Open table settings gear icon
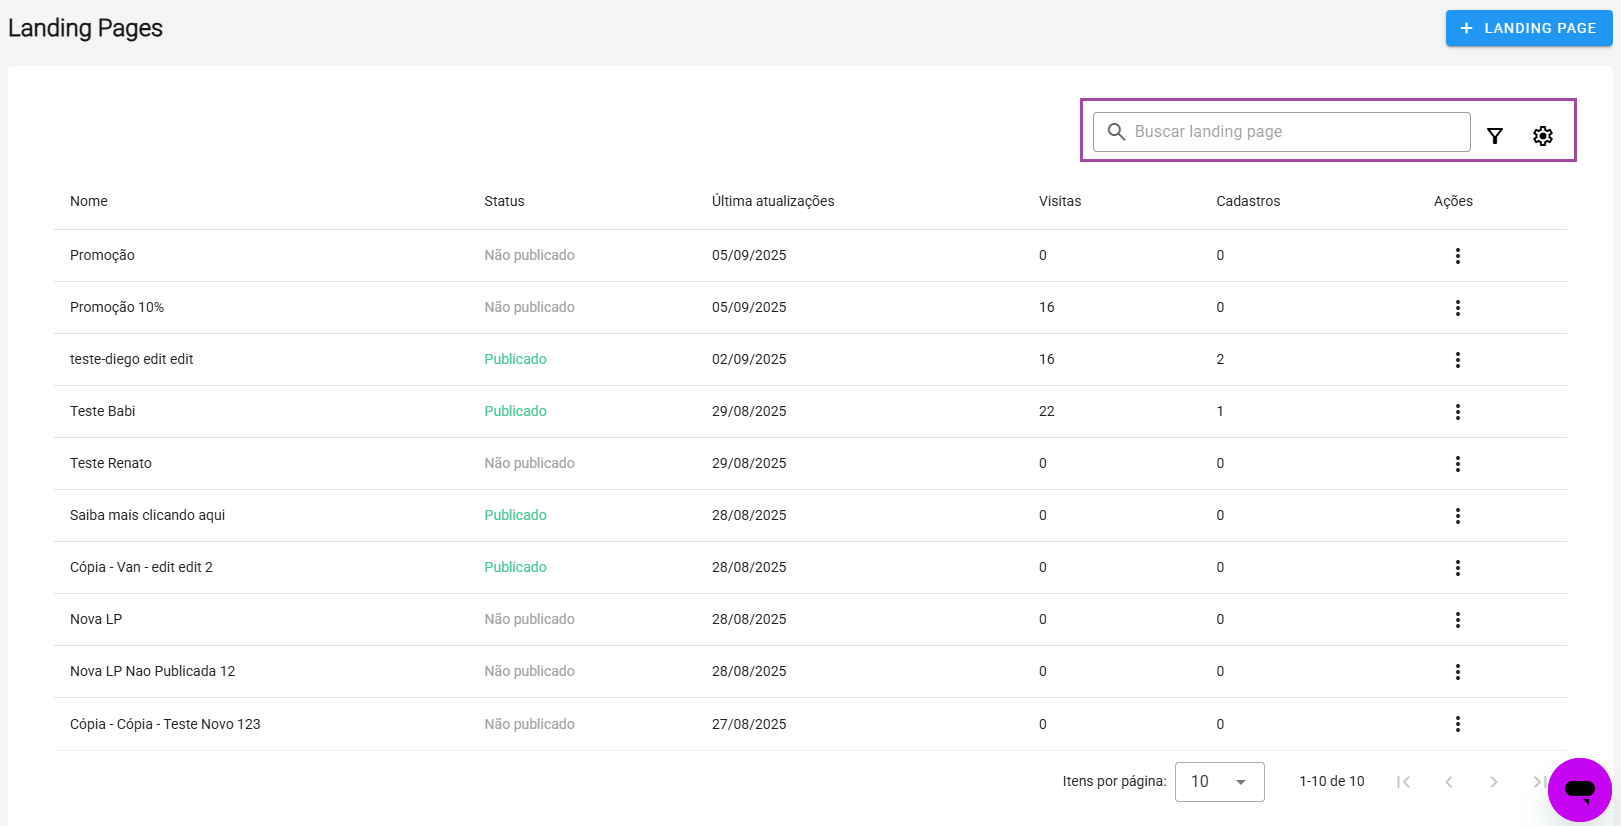 point(1542,136)
